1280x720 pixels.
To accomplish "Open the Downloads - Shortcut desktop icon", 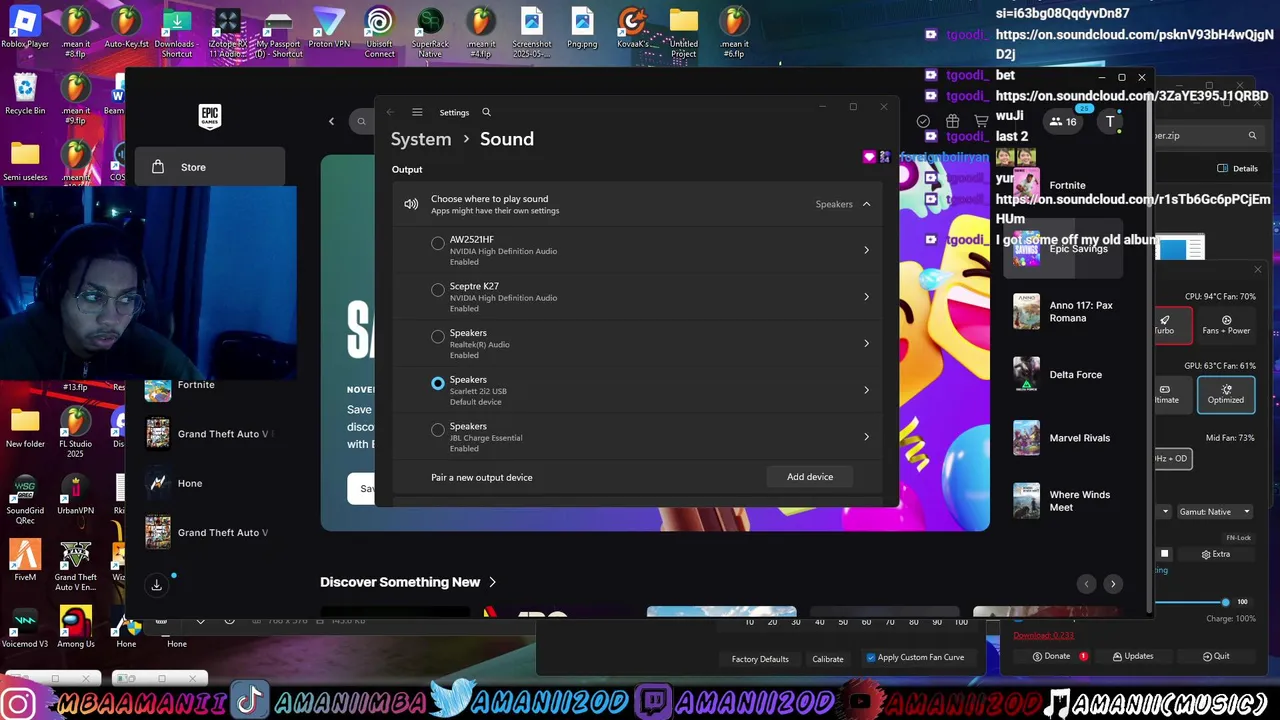I will point(176,30).
